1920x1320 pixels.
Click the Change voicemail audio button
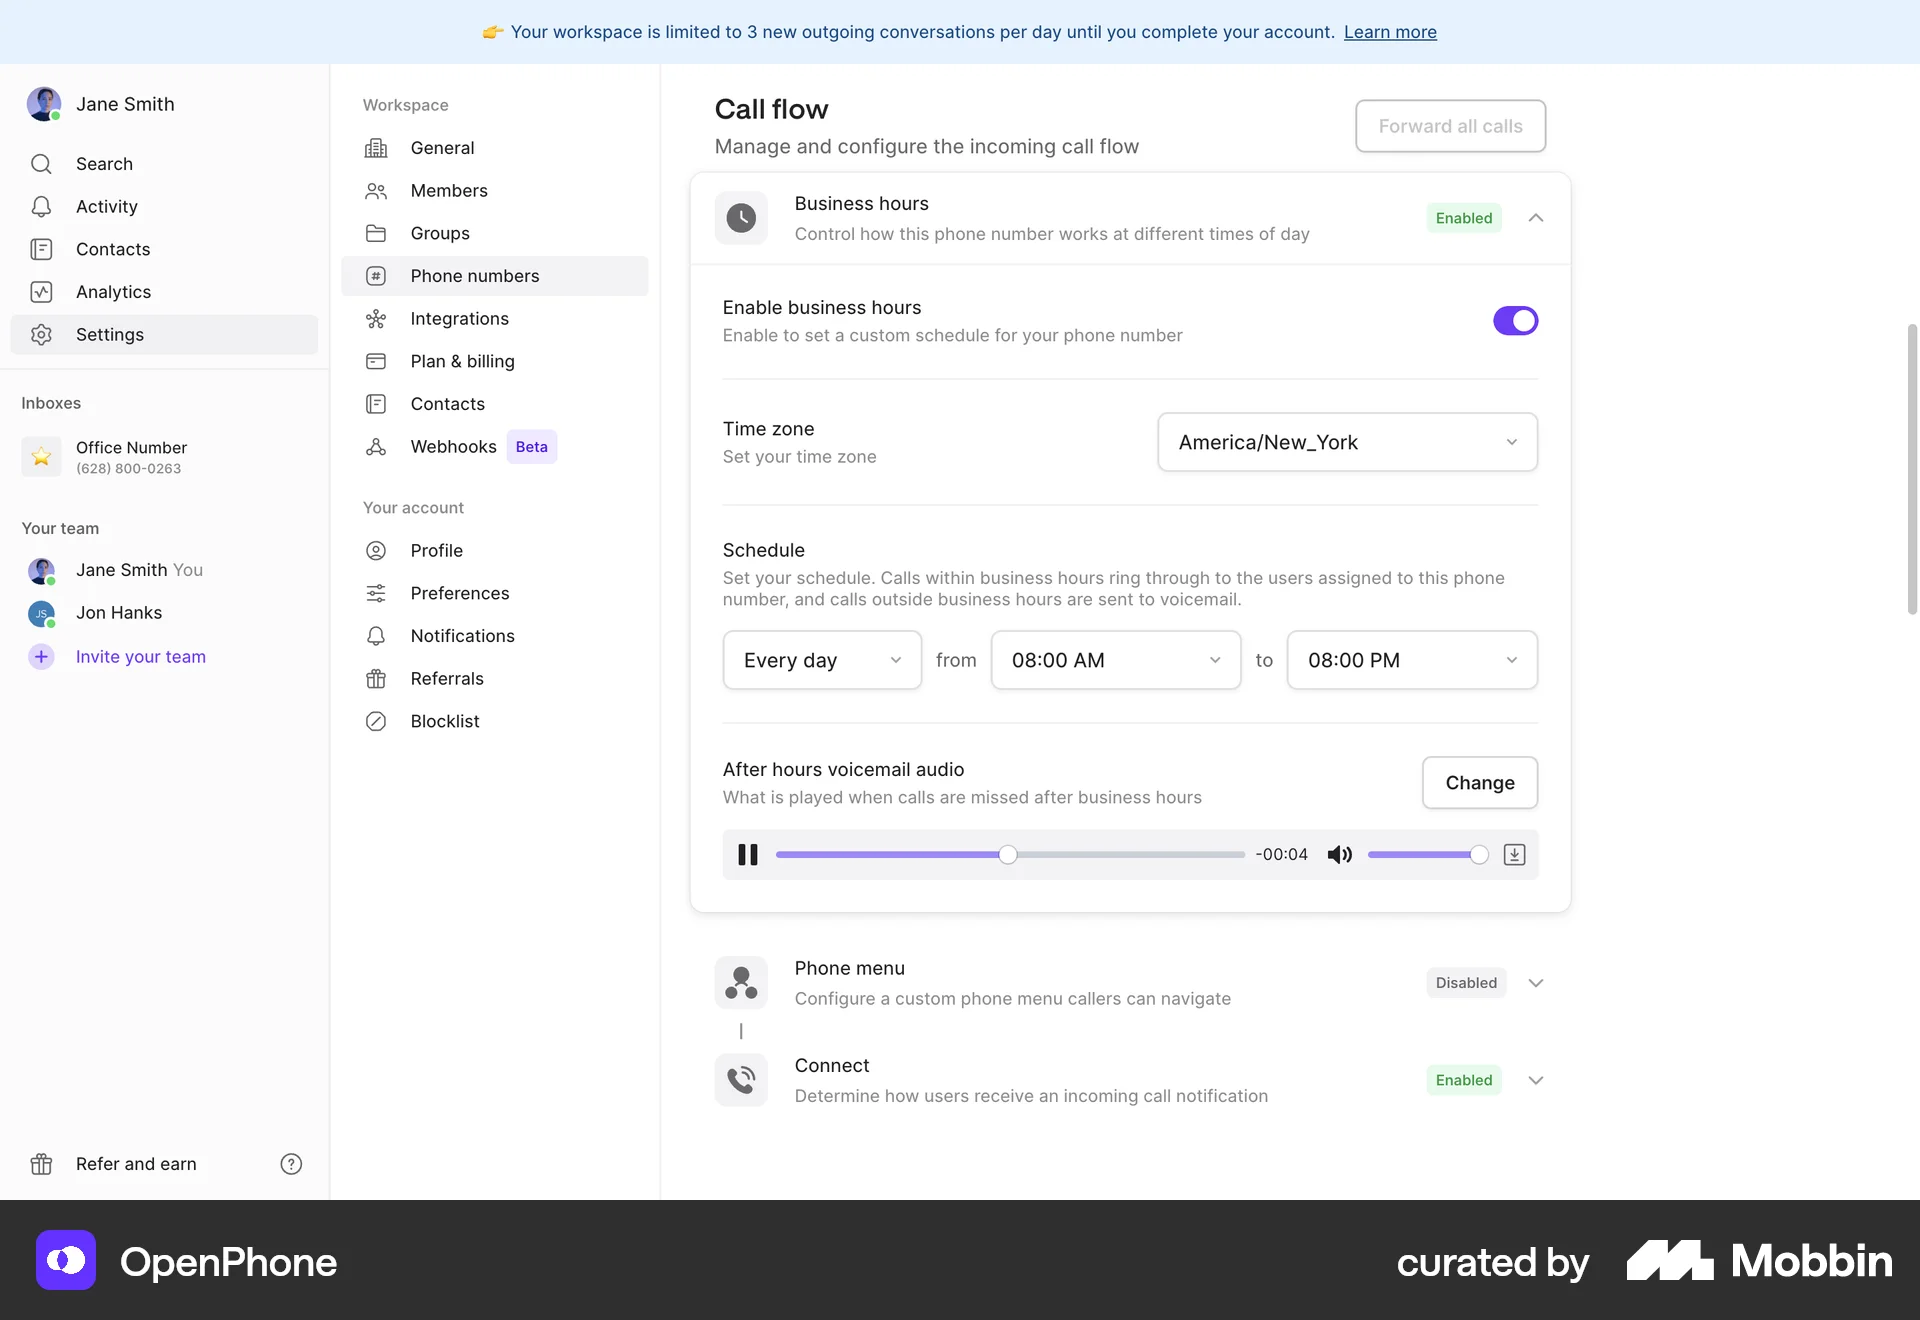[x=1479, y=783]
